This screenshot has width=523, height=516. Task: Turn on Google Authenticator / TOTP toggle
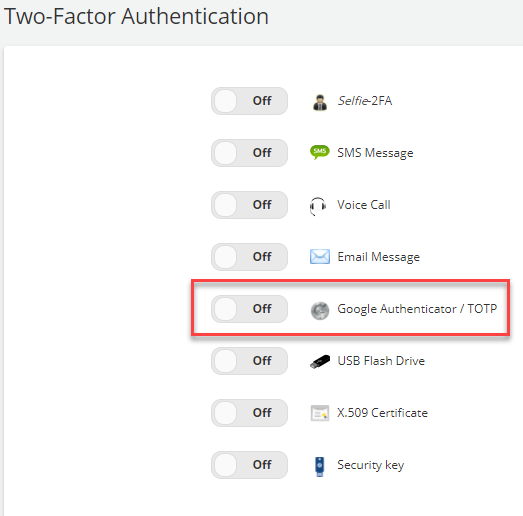(x=249, y=309)
